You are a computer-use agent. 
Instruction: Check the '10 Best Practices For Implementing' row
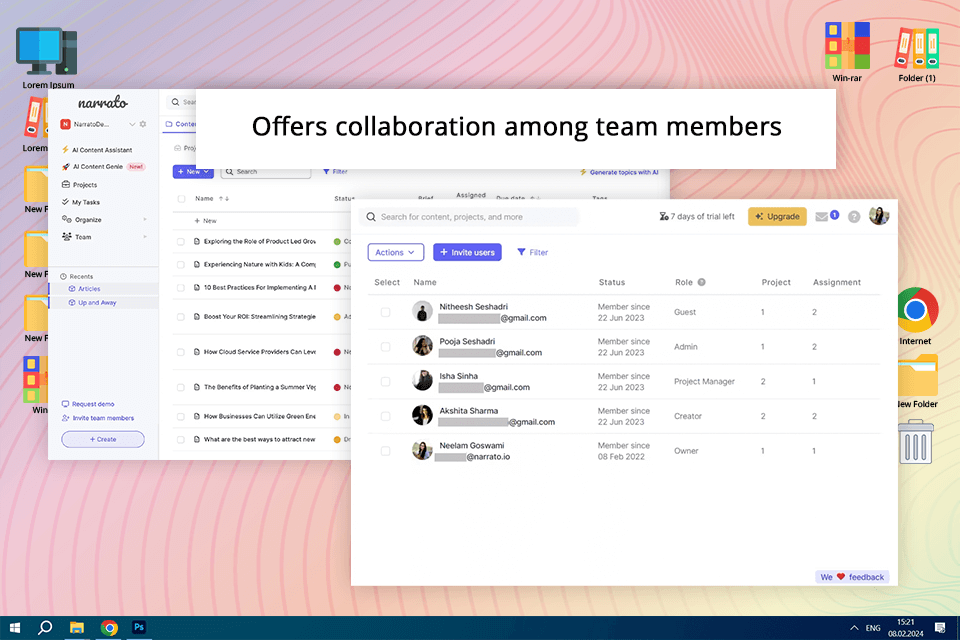click(181, 288)
